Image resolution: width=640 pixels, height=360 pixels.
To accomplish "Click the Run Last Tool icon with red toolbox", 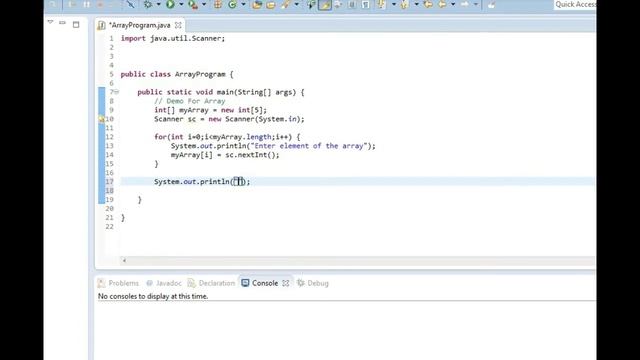I will (193, 4).
